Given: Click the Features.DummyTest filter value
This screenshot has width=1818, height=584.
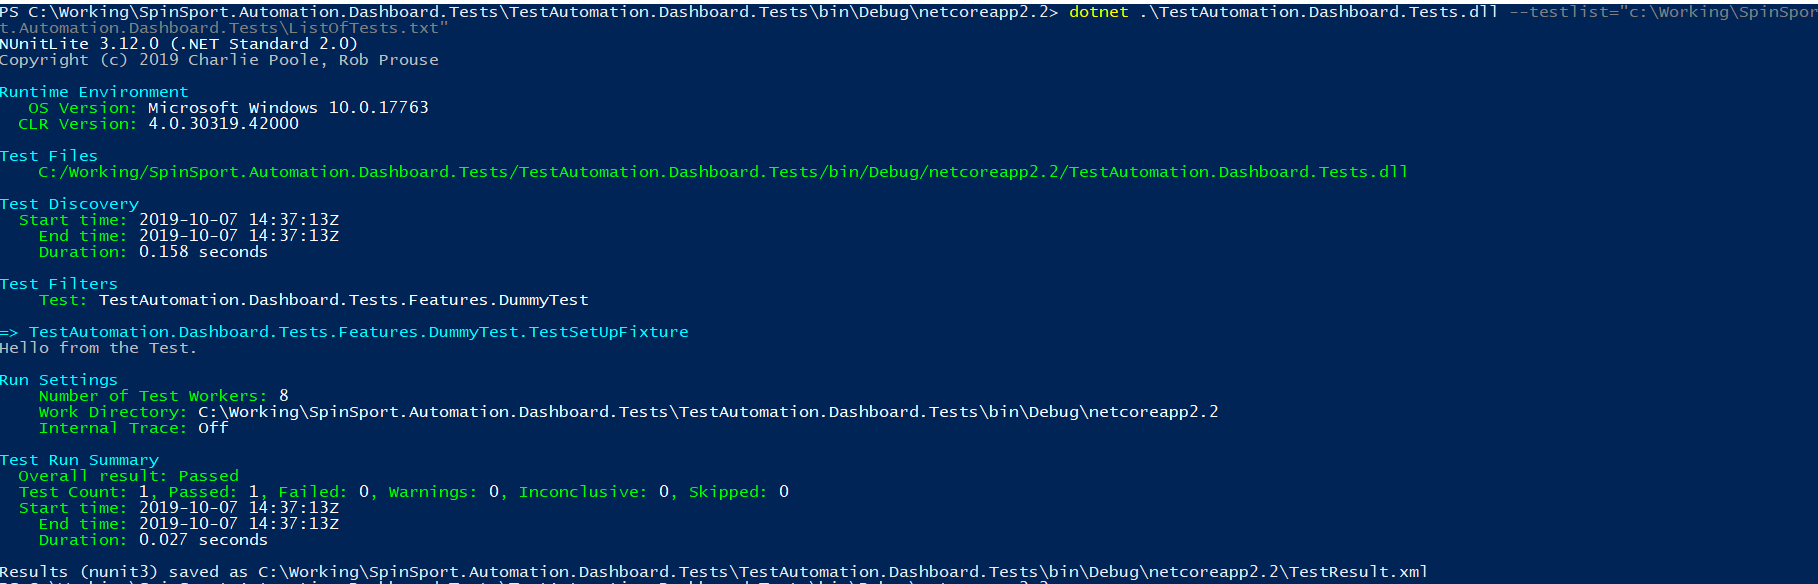Looking at the screenshot, I should coord(343,300).
